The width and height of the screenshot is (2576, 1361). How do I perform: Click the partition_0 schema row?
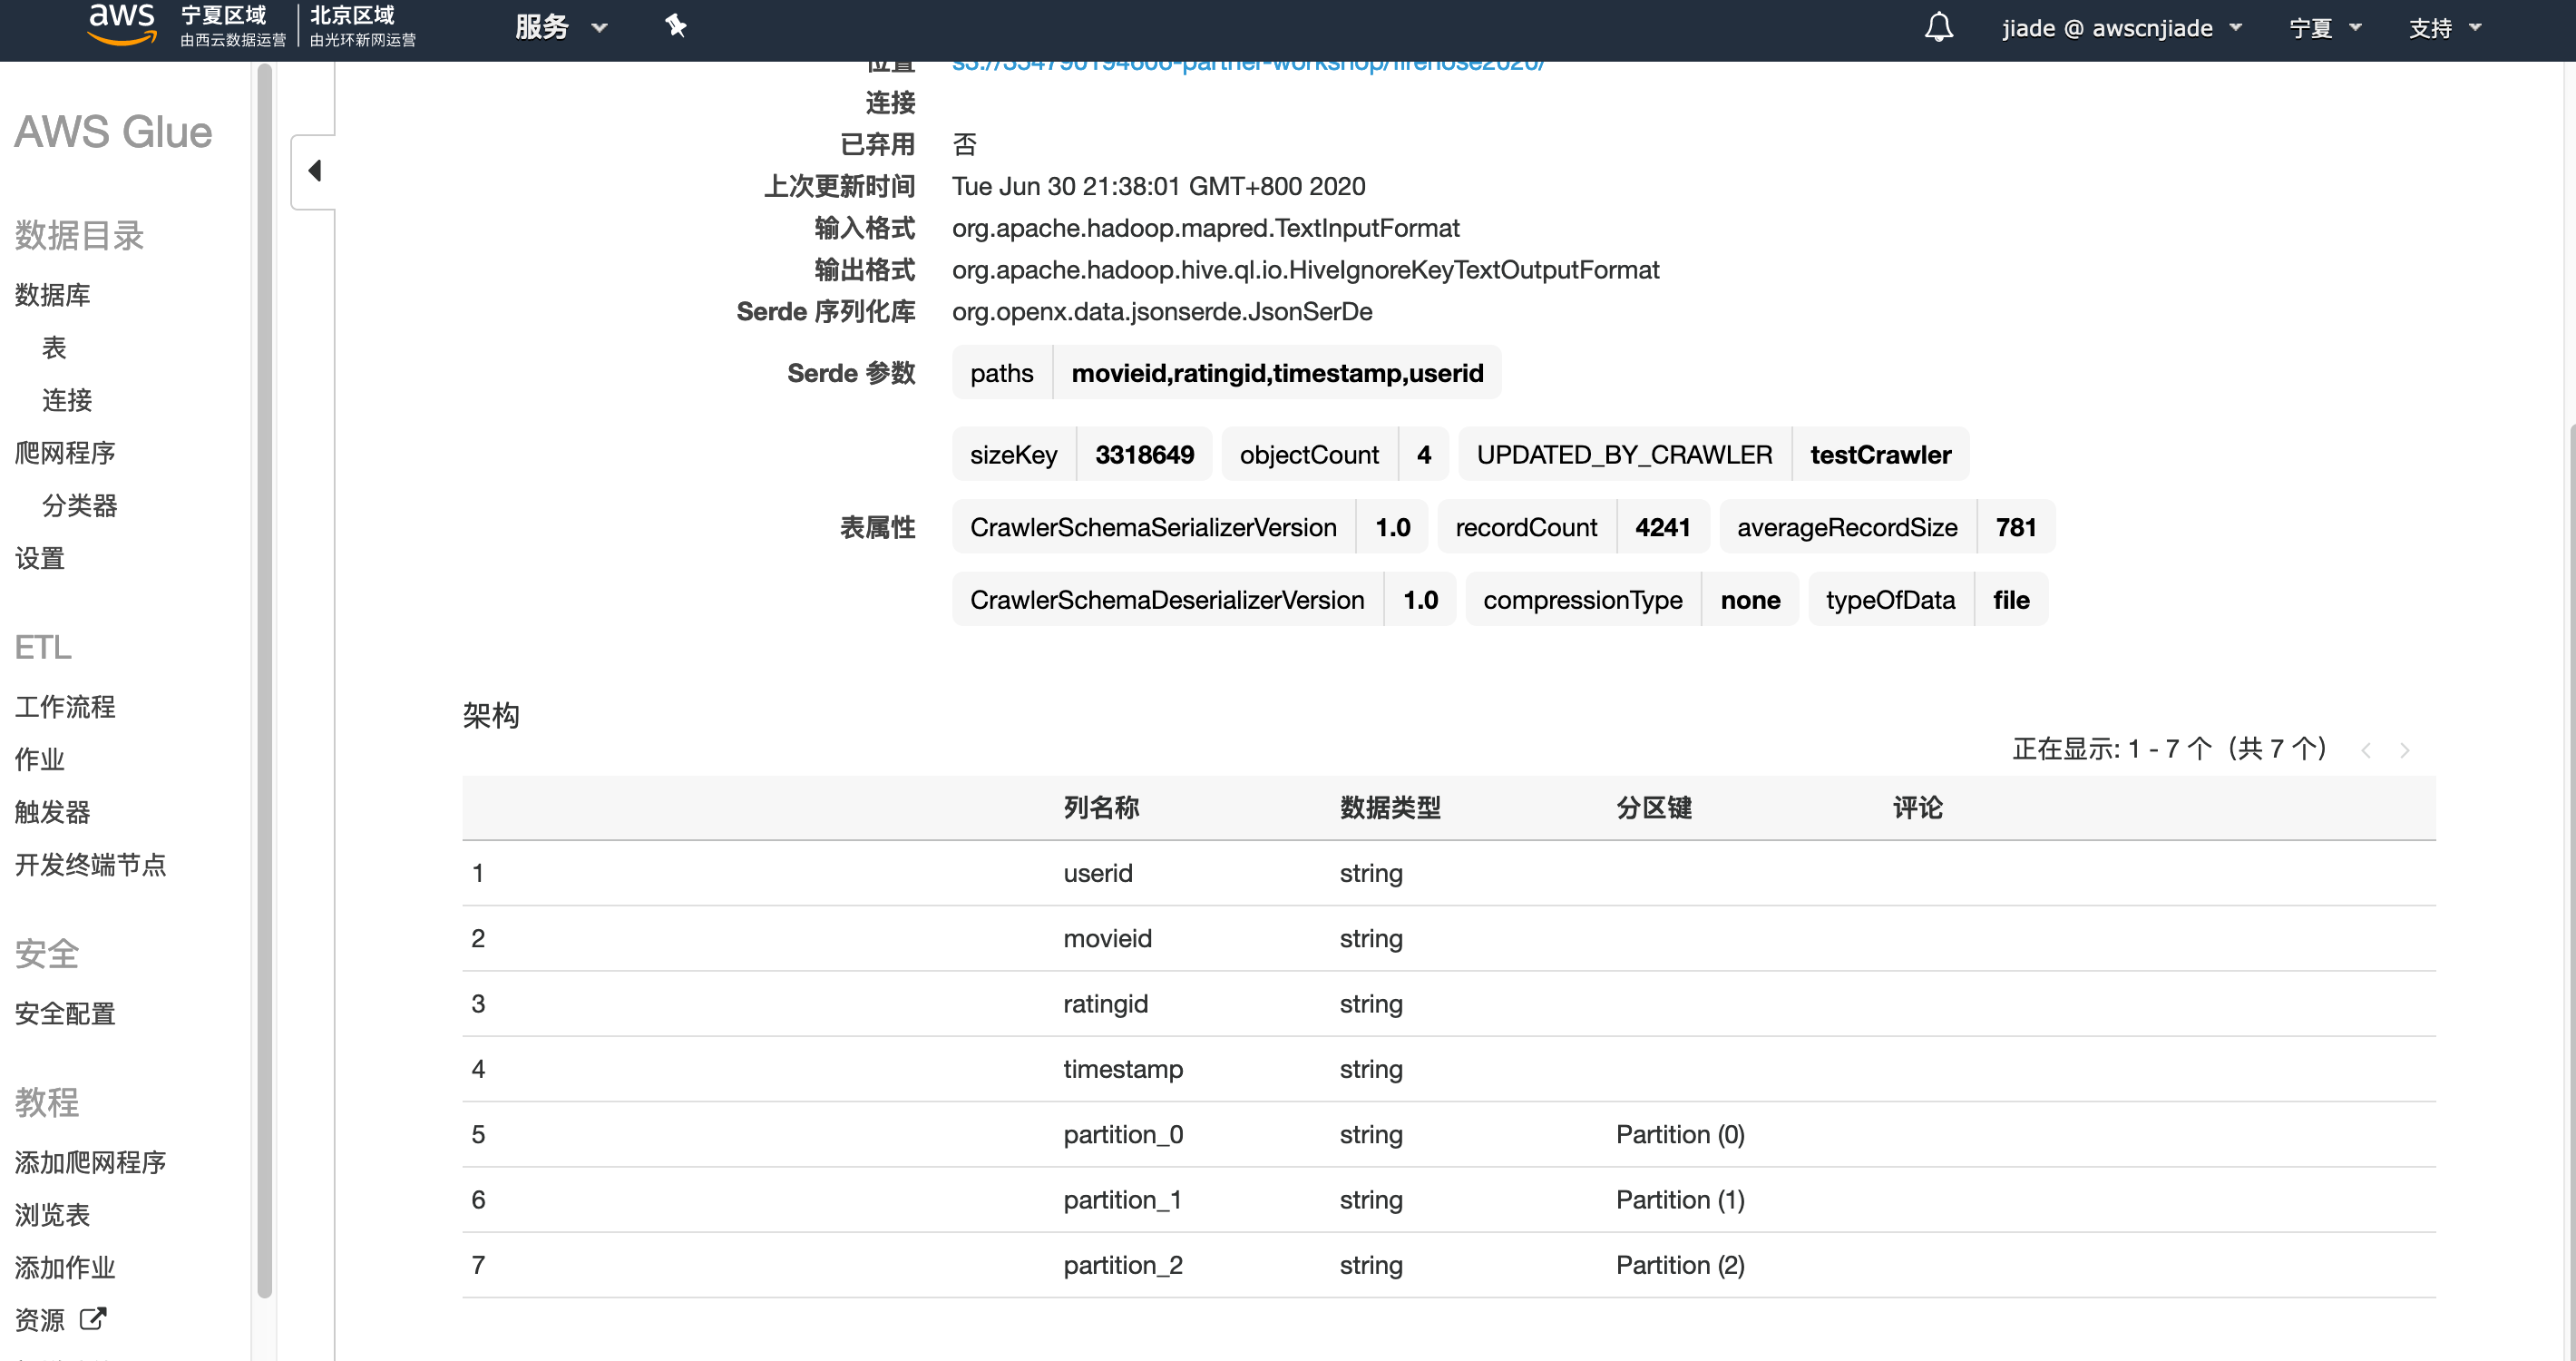point(1123,1134)
